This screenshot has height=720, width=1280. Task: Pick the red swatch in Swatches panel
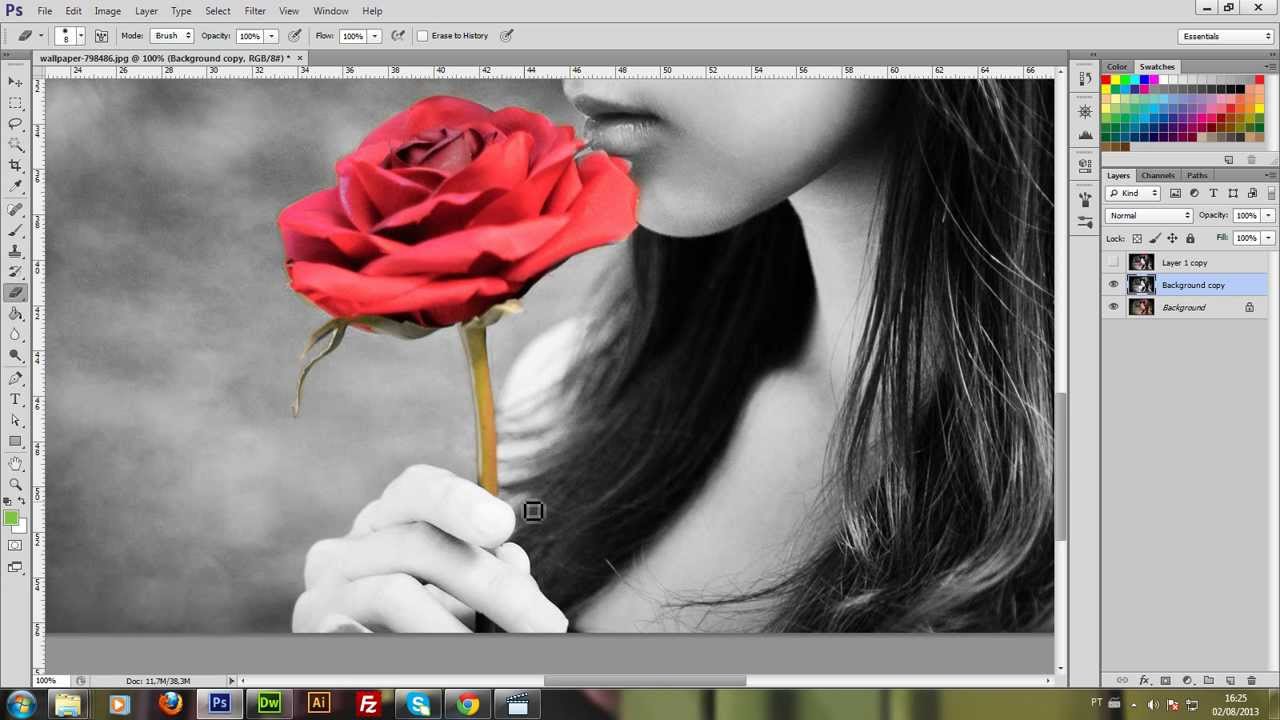point(1107,80)
